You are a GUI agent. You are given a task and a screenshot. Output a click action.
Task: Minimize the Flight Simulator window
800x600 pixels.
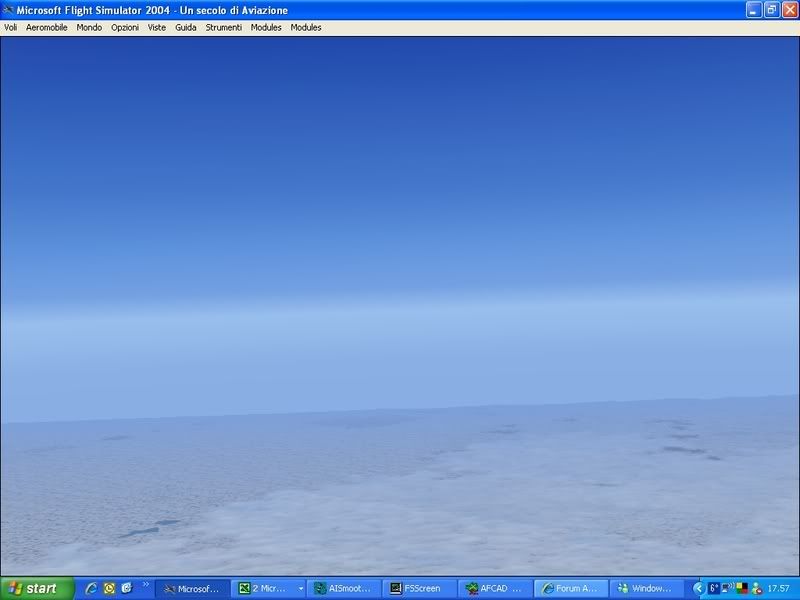click(x=754, y=10)
